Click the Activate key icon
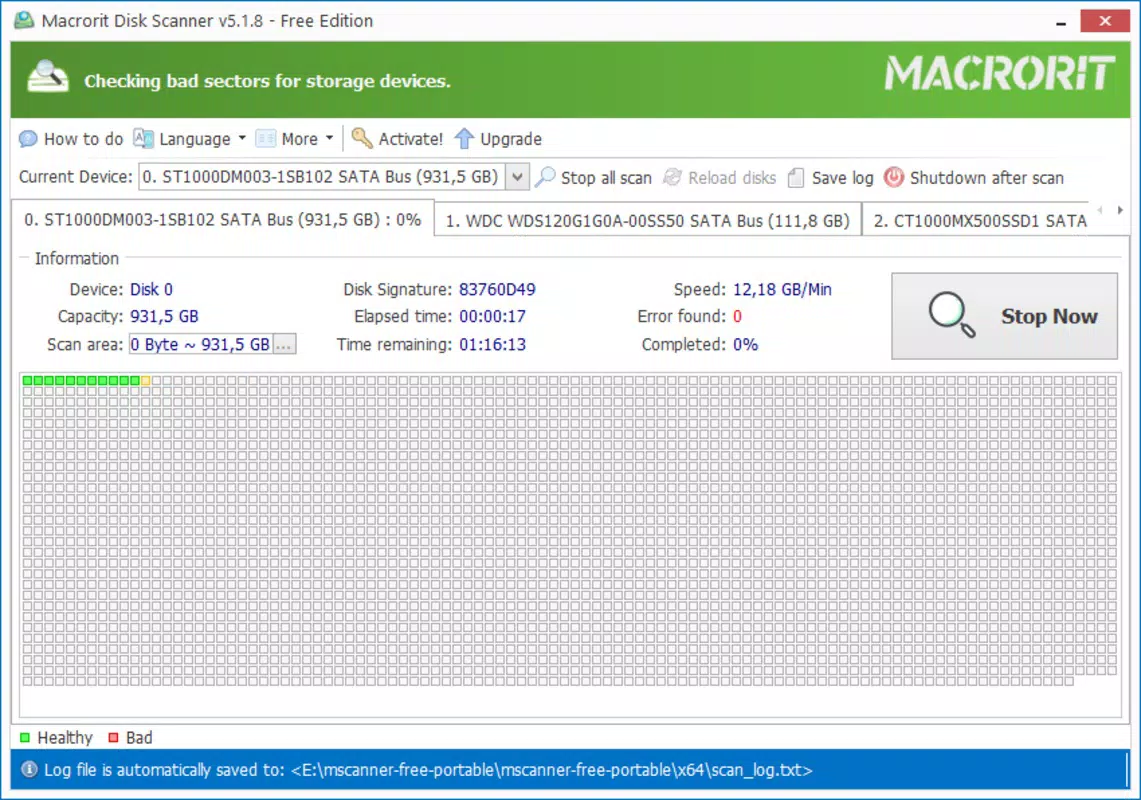The height and width of the screenshot is (800, 1141). tap(362, 138)
